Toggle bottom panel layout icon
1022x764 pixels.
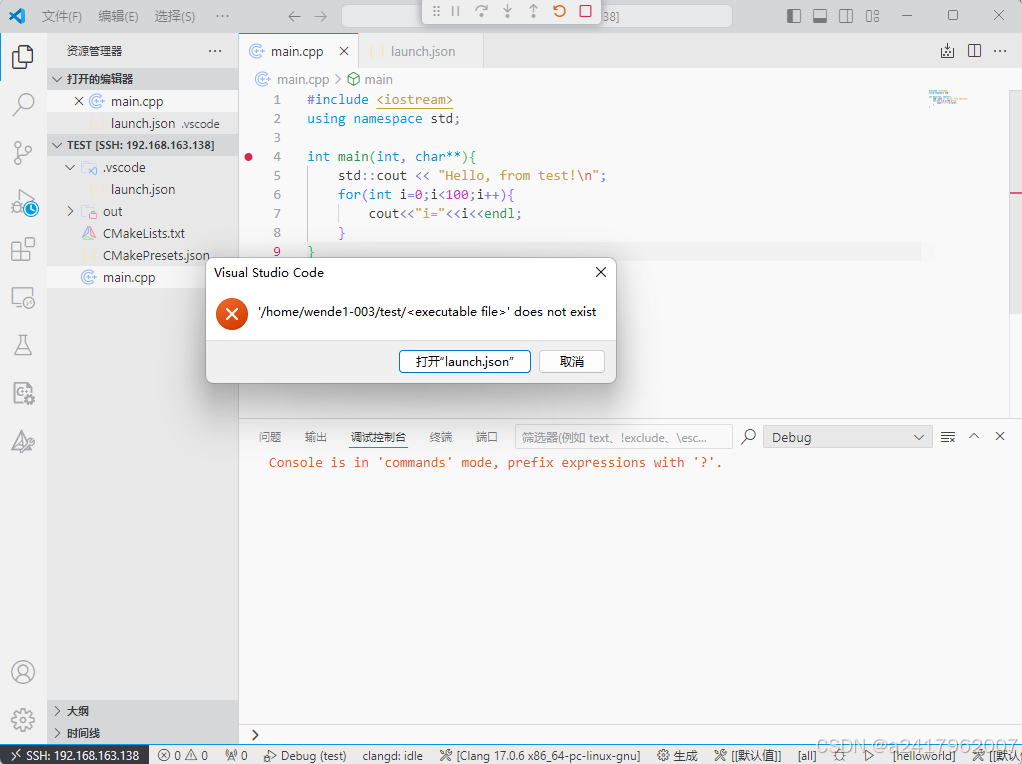pyautogui.click(x=820, y=16)
